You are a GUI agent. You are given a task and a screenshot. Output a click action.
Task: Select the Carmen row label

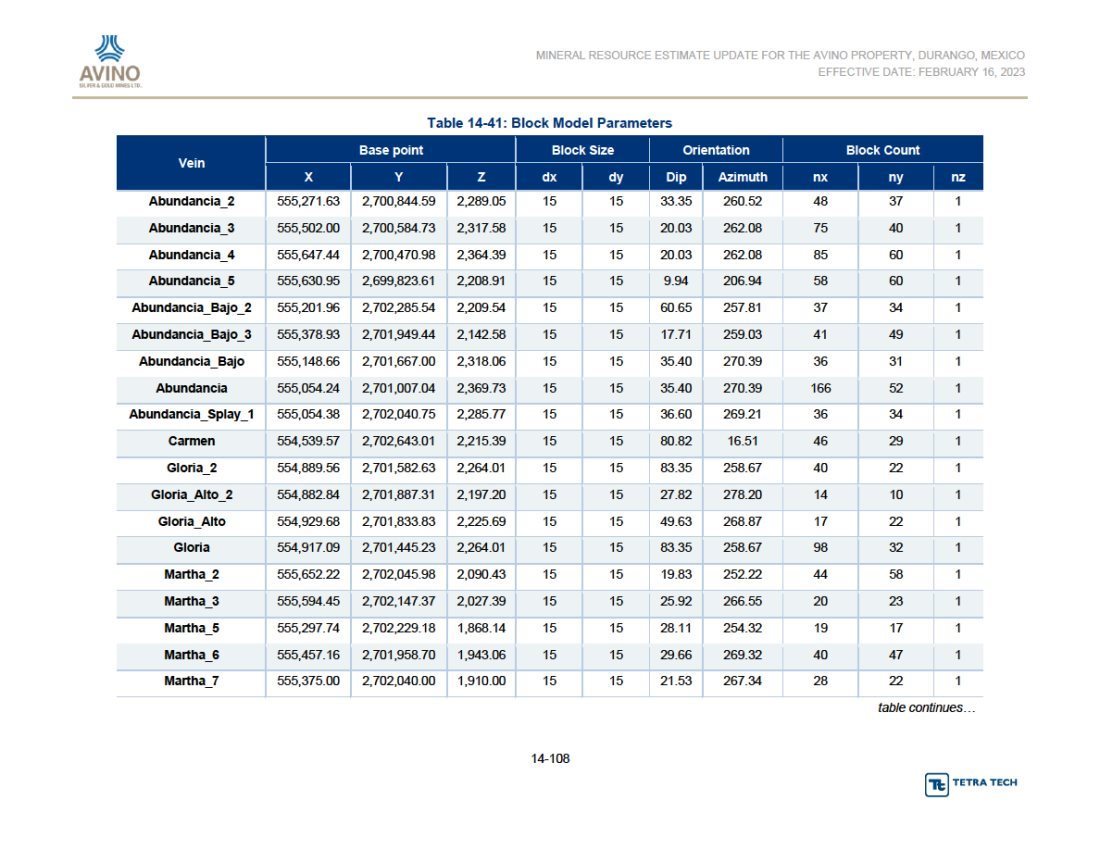click(x=192, y=441)
